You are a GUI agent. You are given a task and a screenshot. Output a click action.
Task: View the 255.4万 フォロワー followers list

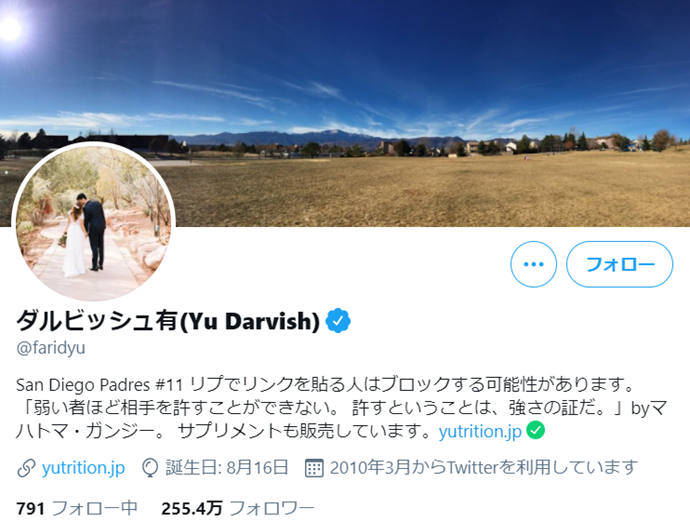coord(238,508)
